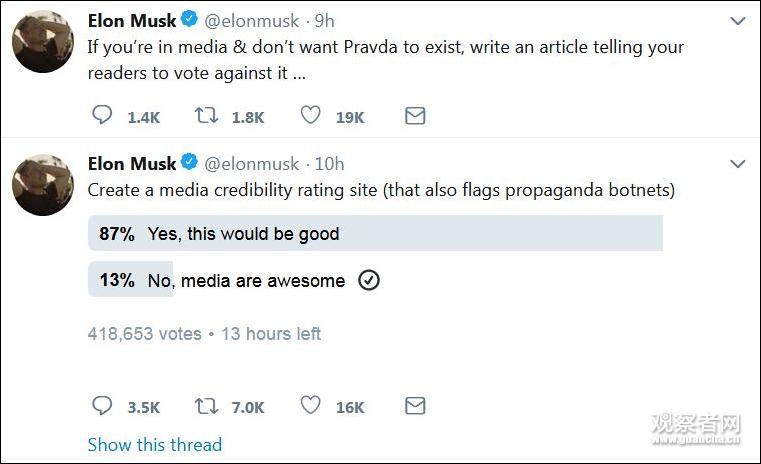
Task: Select 'Yes, this would be good' option
Action: click(x=243, y=234)
